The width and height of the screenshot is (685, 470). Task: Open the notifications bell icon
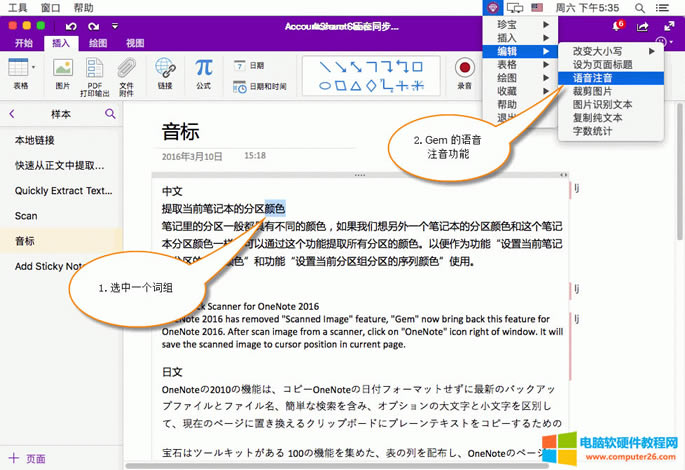[616, 25]
